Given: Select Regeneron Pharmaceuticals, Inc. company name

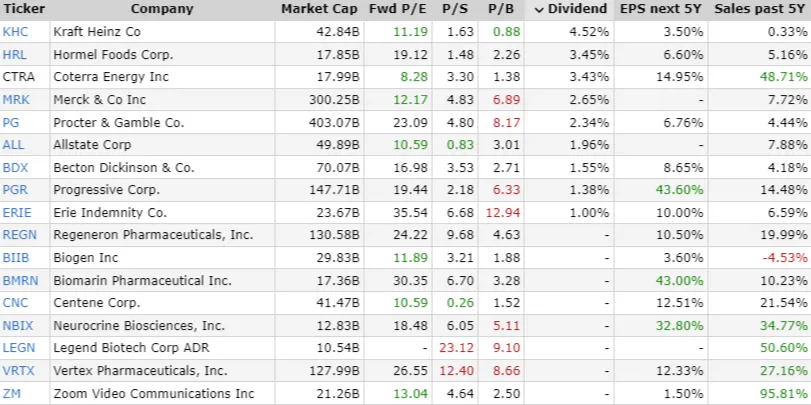Looking at the screenshot, I should coord(153,235).
